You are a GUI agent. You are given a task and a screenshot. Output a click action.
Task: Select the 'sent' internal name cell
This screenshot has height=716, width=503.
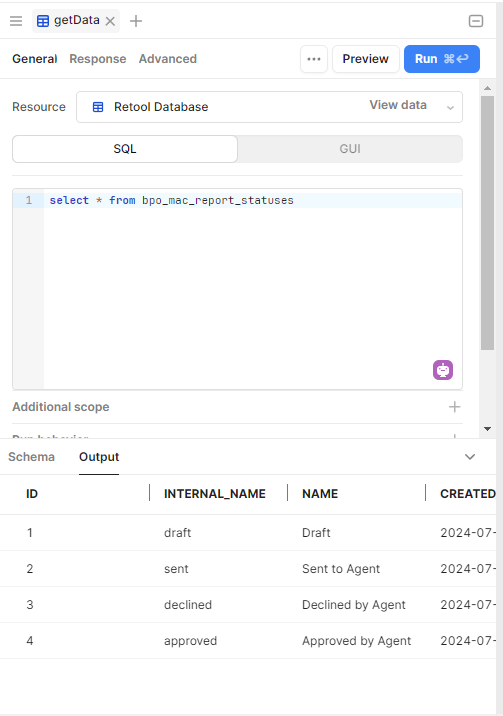pos(176,569)
